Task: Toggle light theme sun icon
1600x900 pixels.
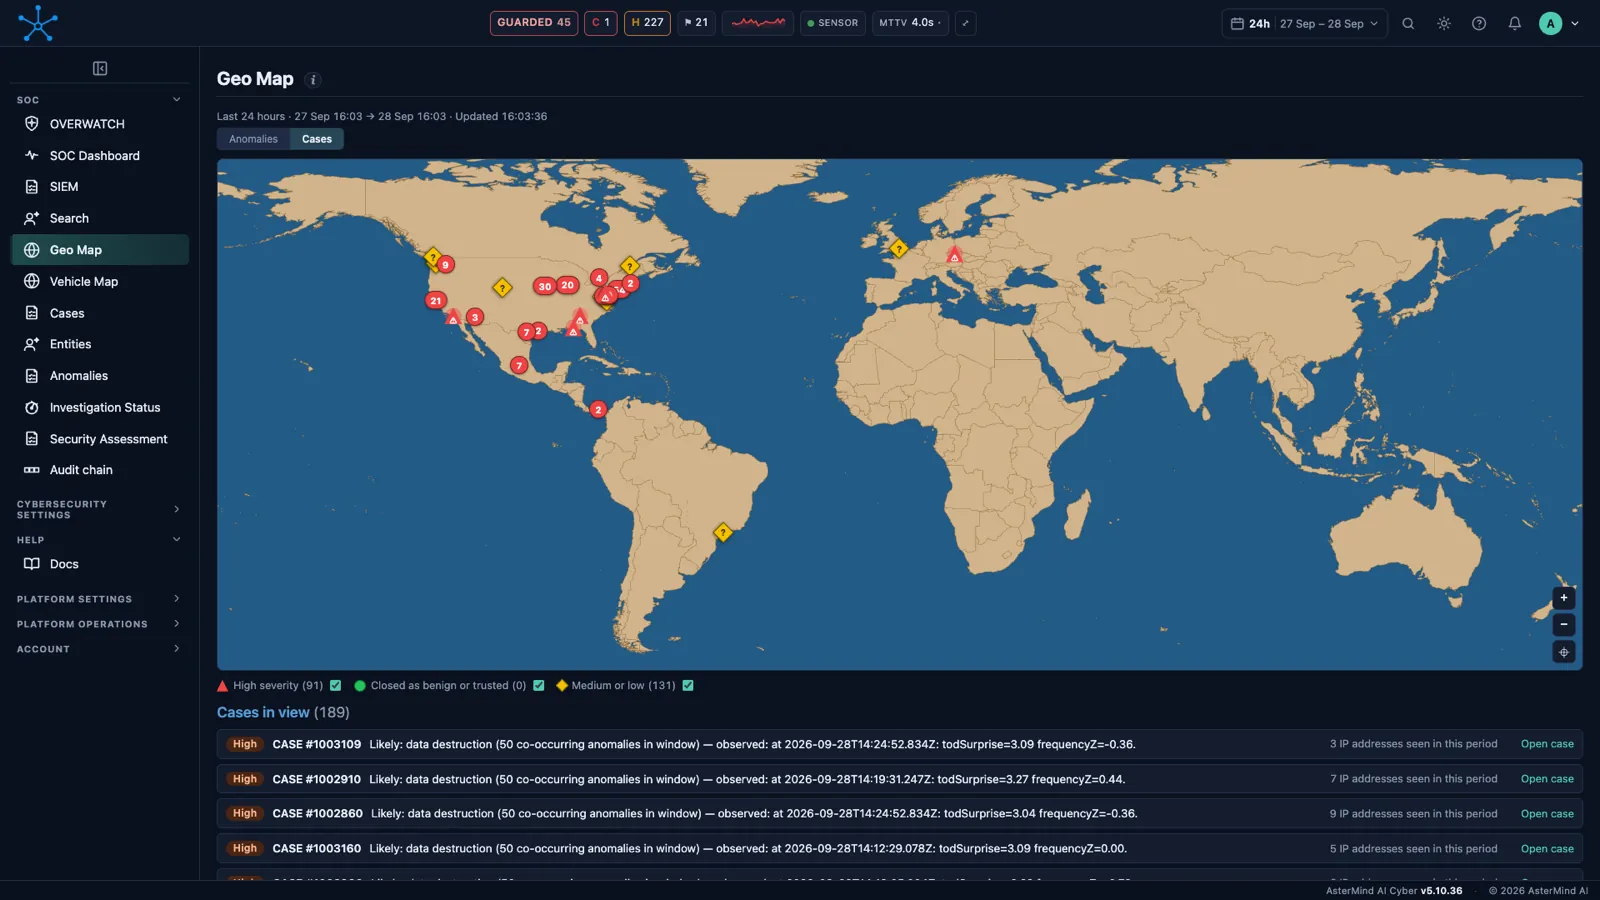Action: [x=1444, y=23]
